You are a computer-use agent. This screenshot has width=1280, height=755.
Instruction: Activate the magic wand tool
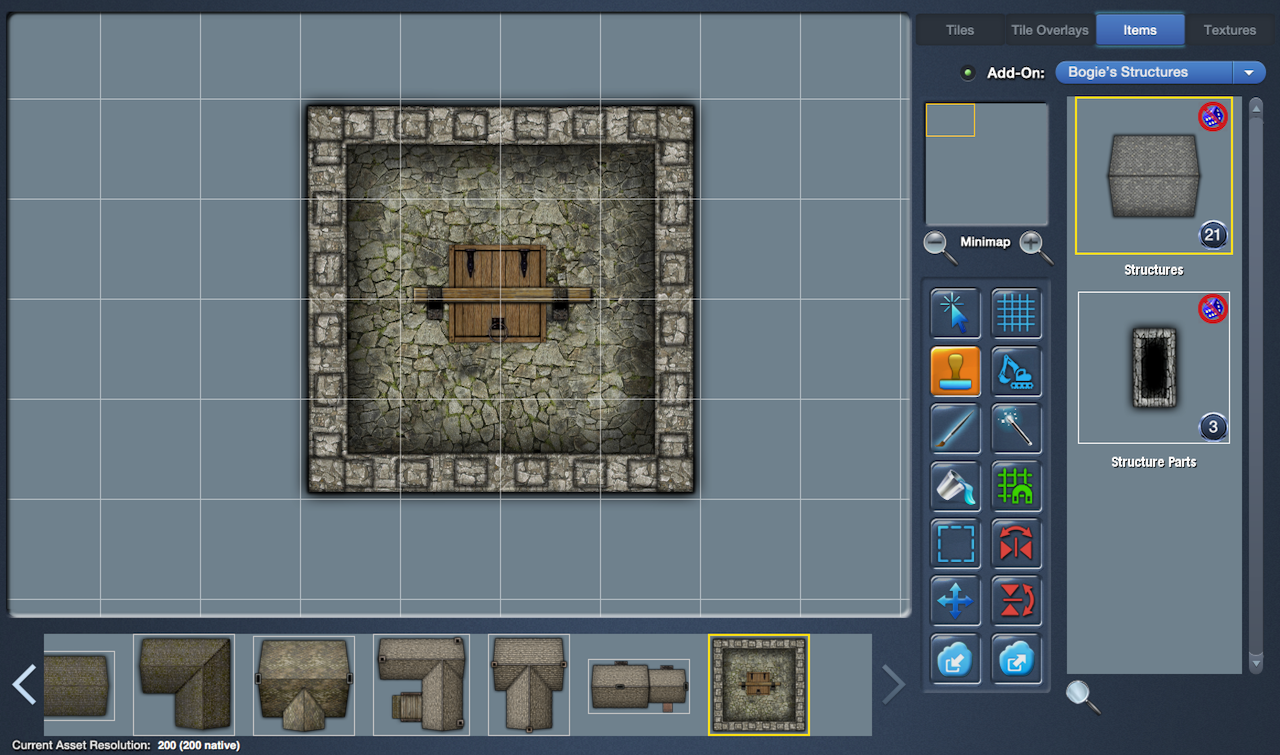pos(1016,428)
